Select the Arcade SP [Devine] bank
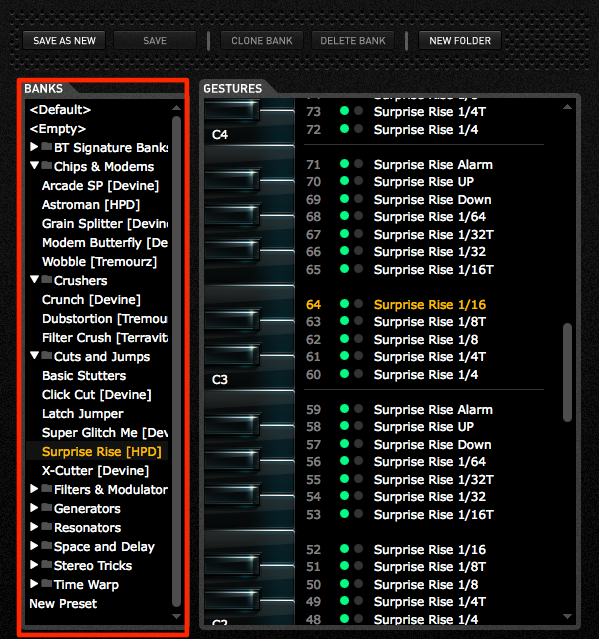Viewport: 599px width, 639px height. coord(100,186)
